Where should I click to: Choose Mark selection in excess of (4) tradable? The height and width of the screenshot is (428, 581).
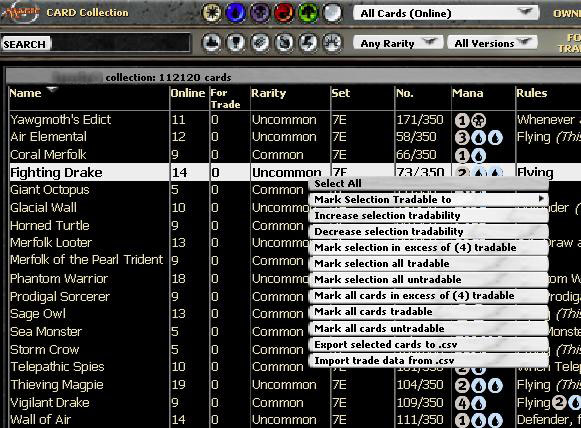click(428, 248)
